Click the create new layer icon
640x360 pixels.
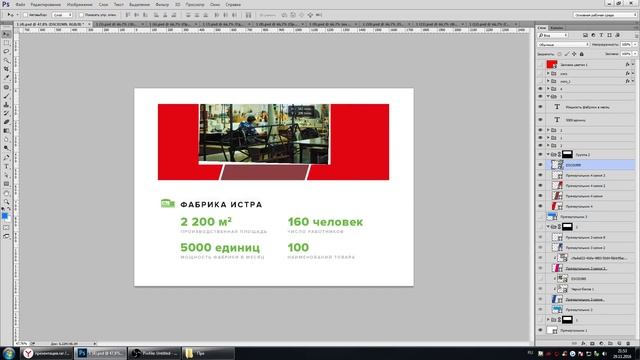[x=619, y=344]
